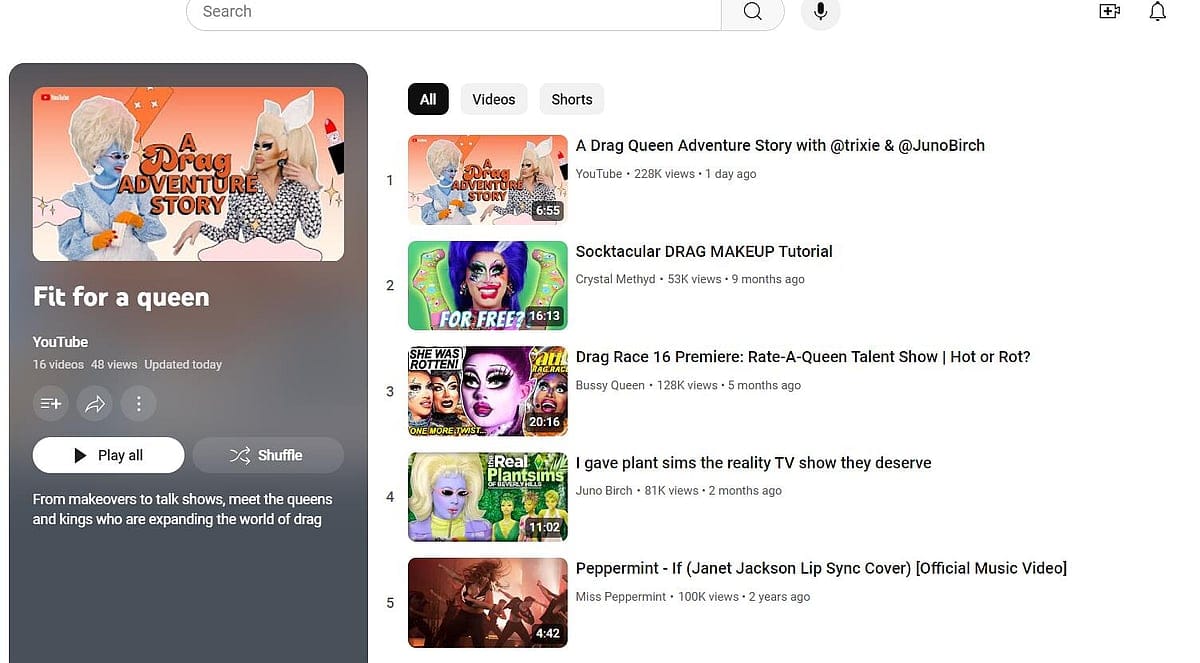This screenshot has width=1200, height=663.
Task: Click the 53K views text
Action: pos(694,279)
